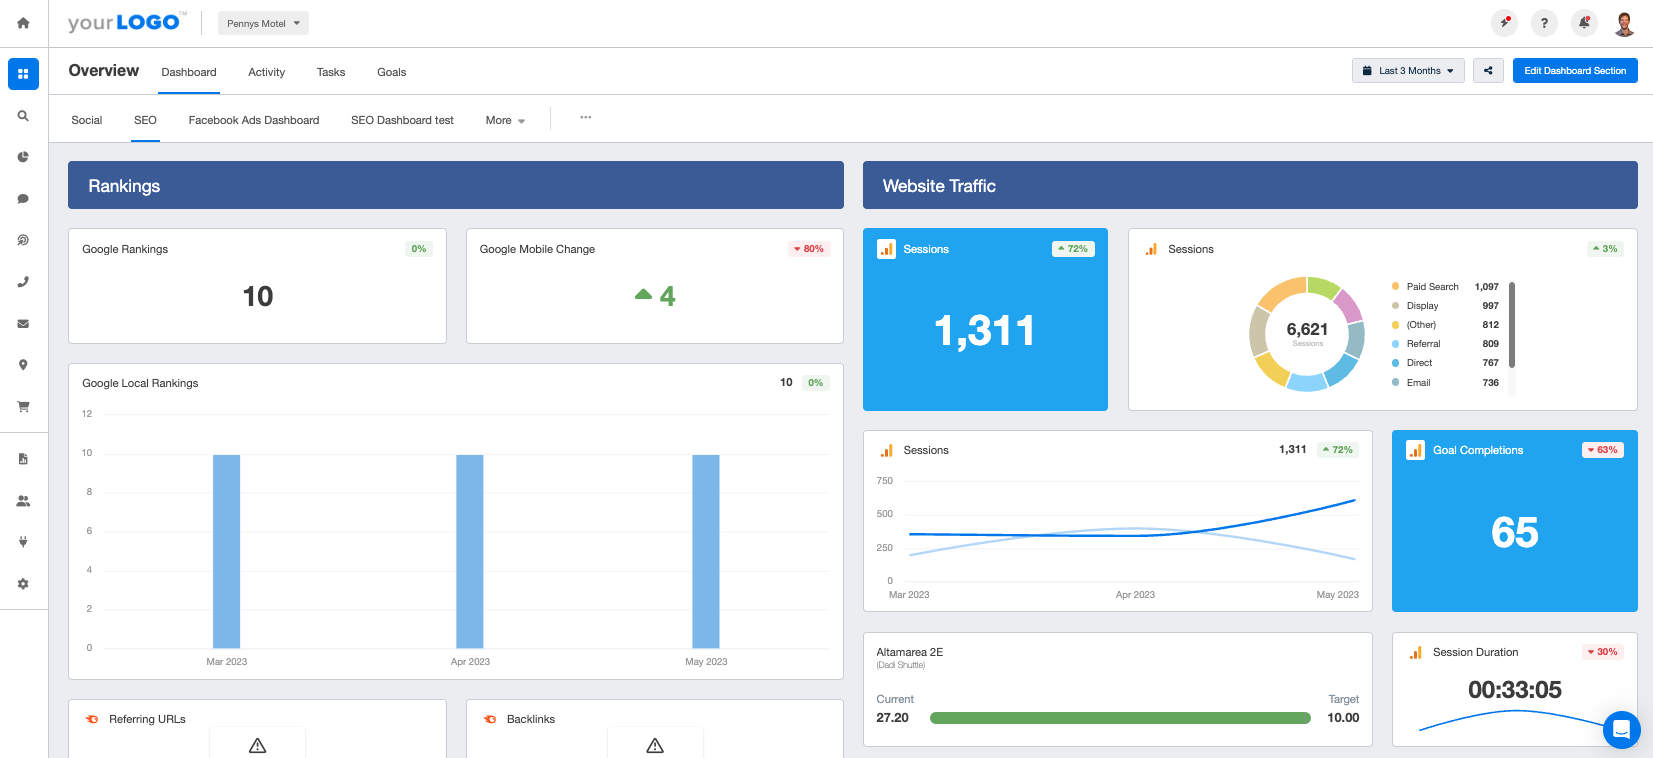Expand the More dashboards dropdown
The height and width of the screenshot is (758, 1653).
pyautogui.click(x=505, y=120)
